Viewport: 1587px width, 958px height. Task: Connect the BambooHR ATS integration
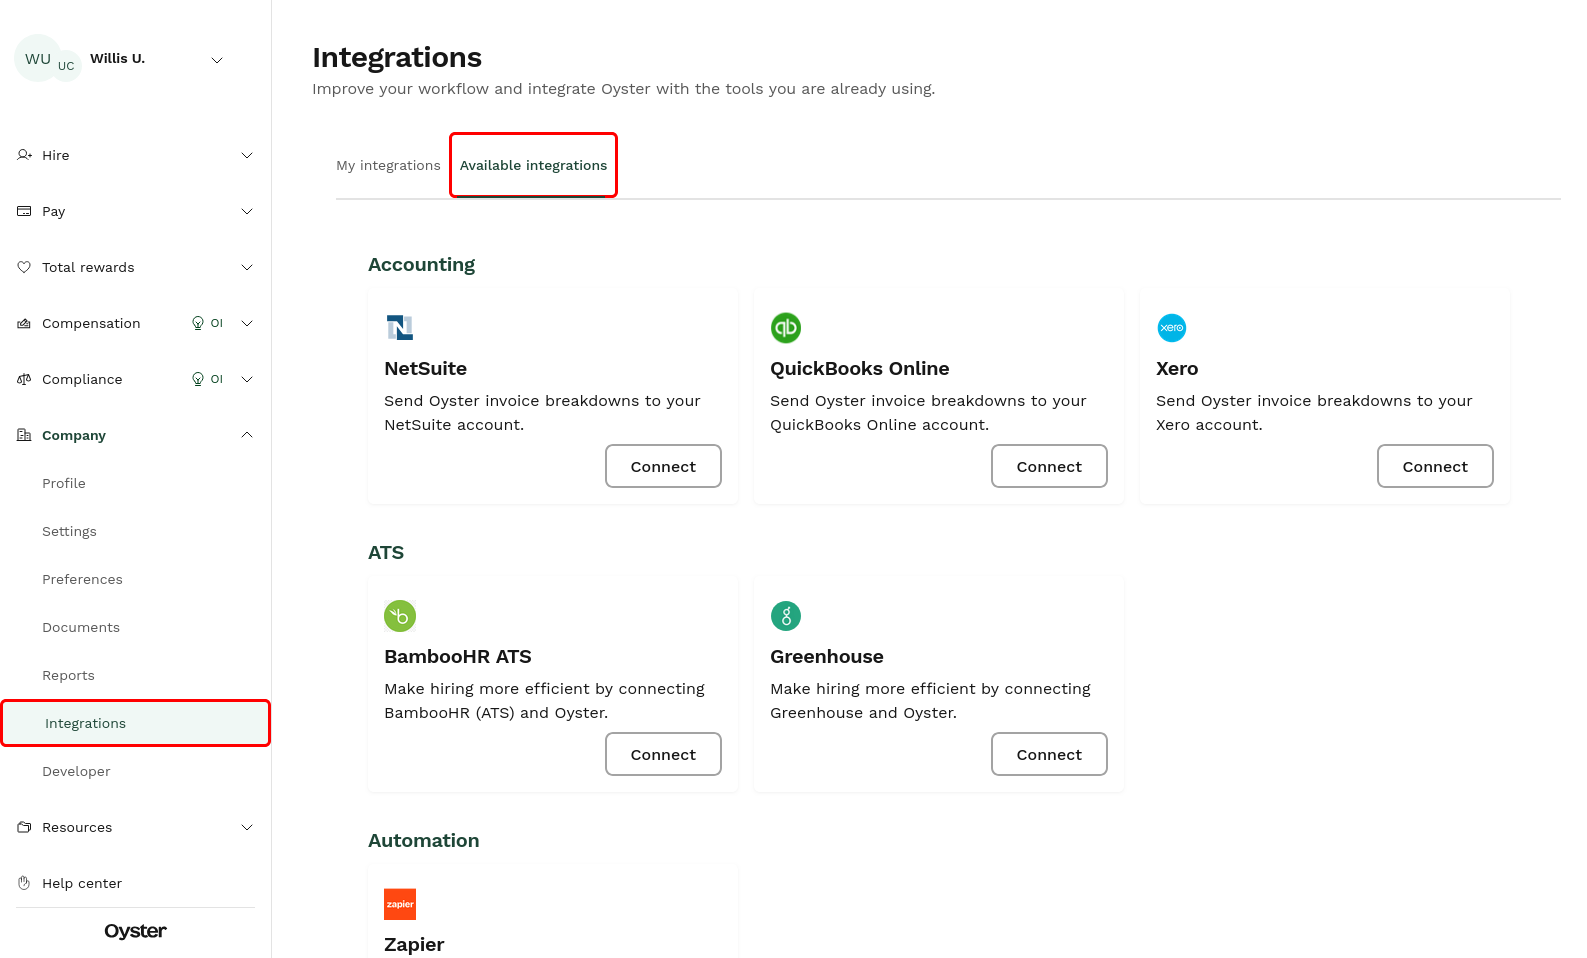click(x=663, y=754)
